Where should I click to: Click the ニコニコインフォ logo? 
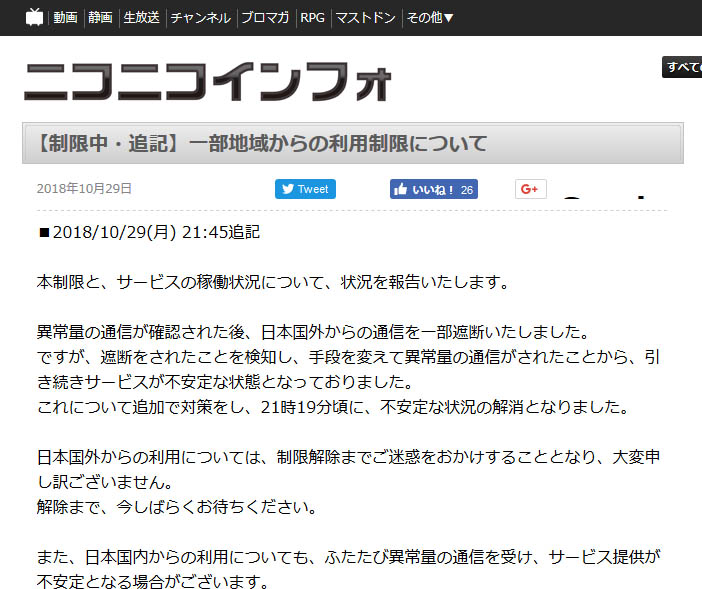click(207, 82)
